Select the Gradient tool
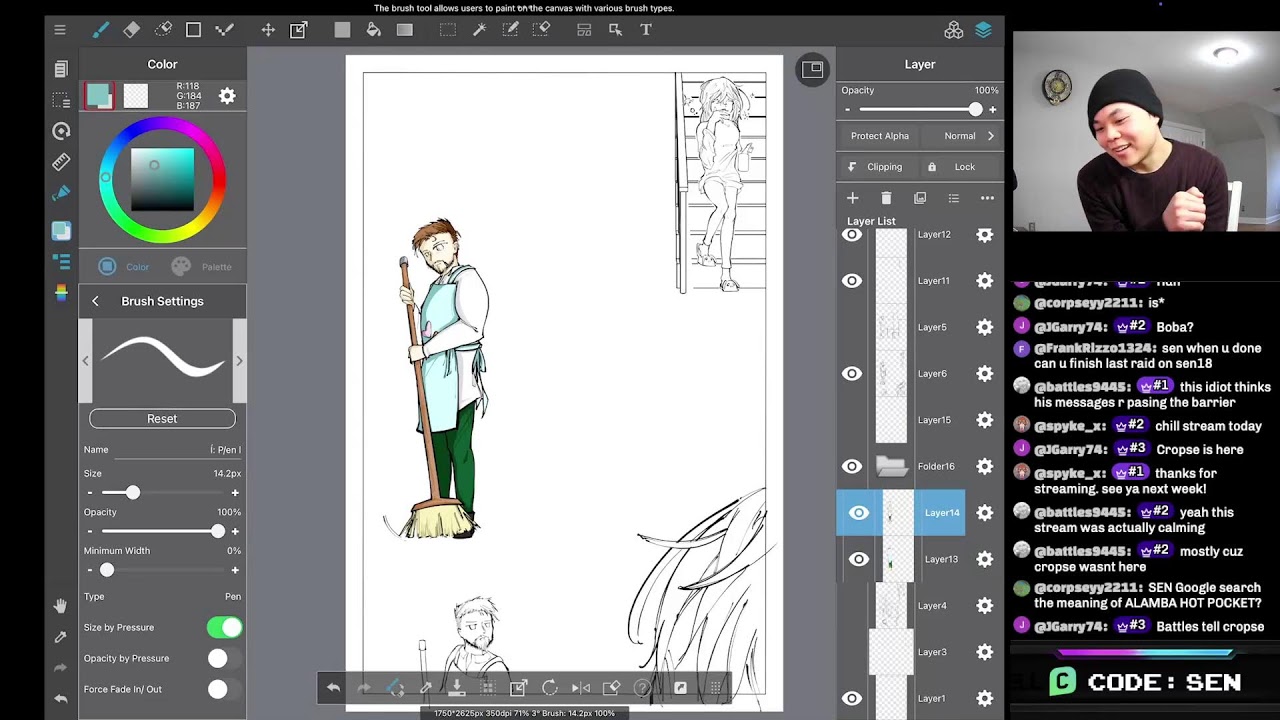The width and height of the screenshot is (1280, 720). coord(405,30)
